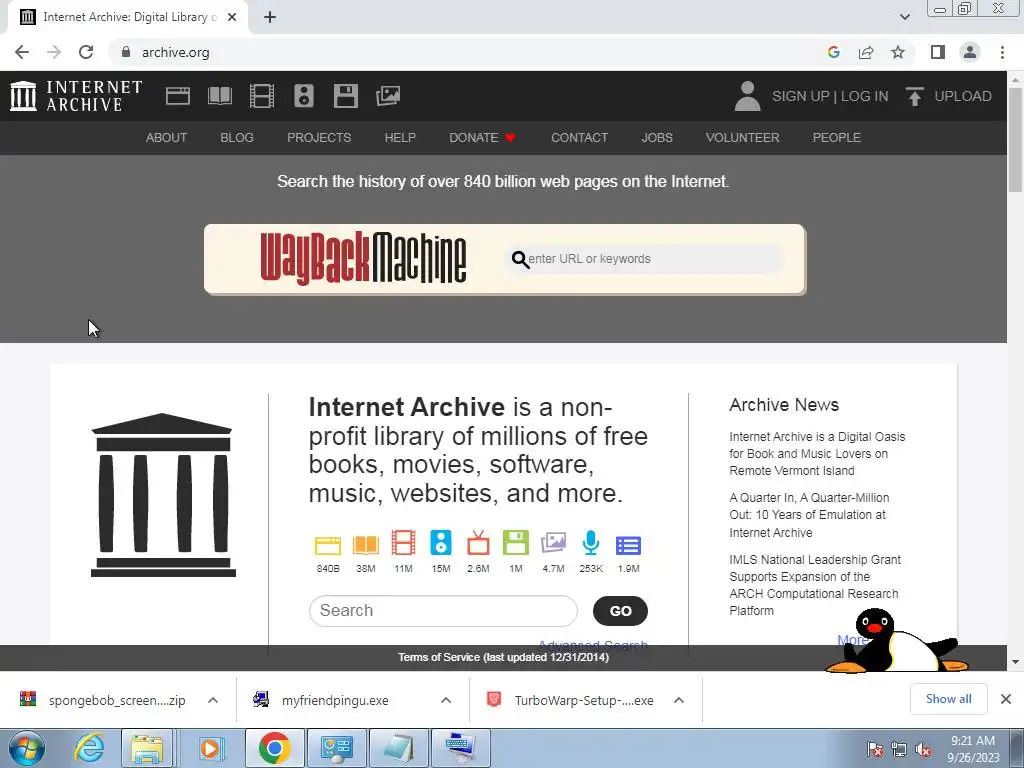This screenshot has width=1024, height=768.
Task: Open Chrome's three-dot menu
Action: (1002, 52)
